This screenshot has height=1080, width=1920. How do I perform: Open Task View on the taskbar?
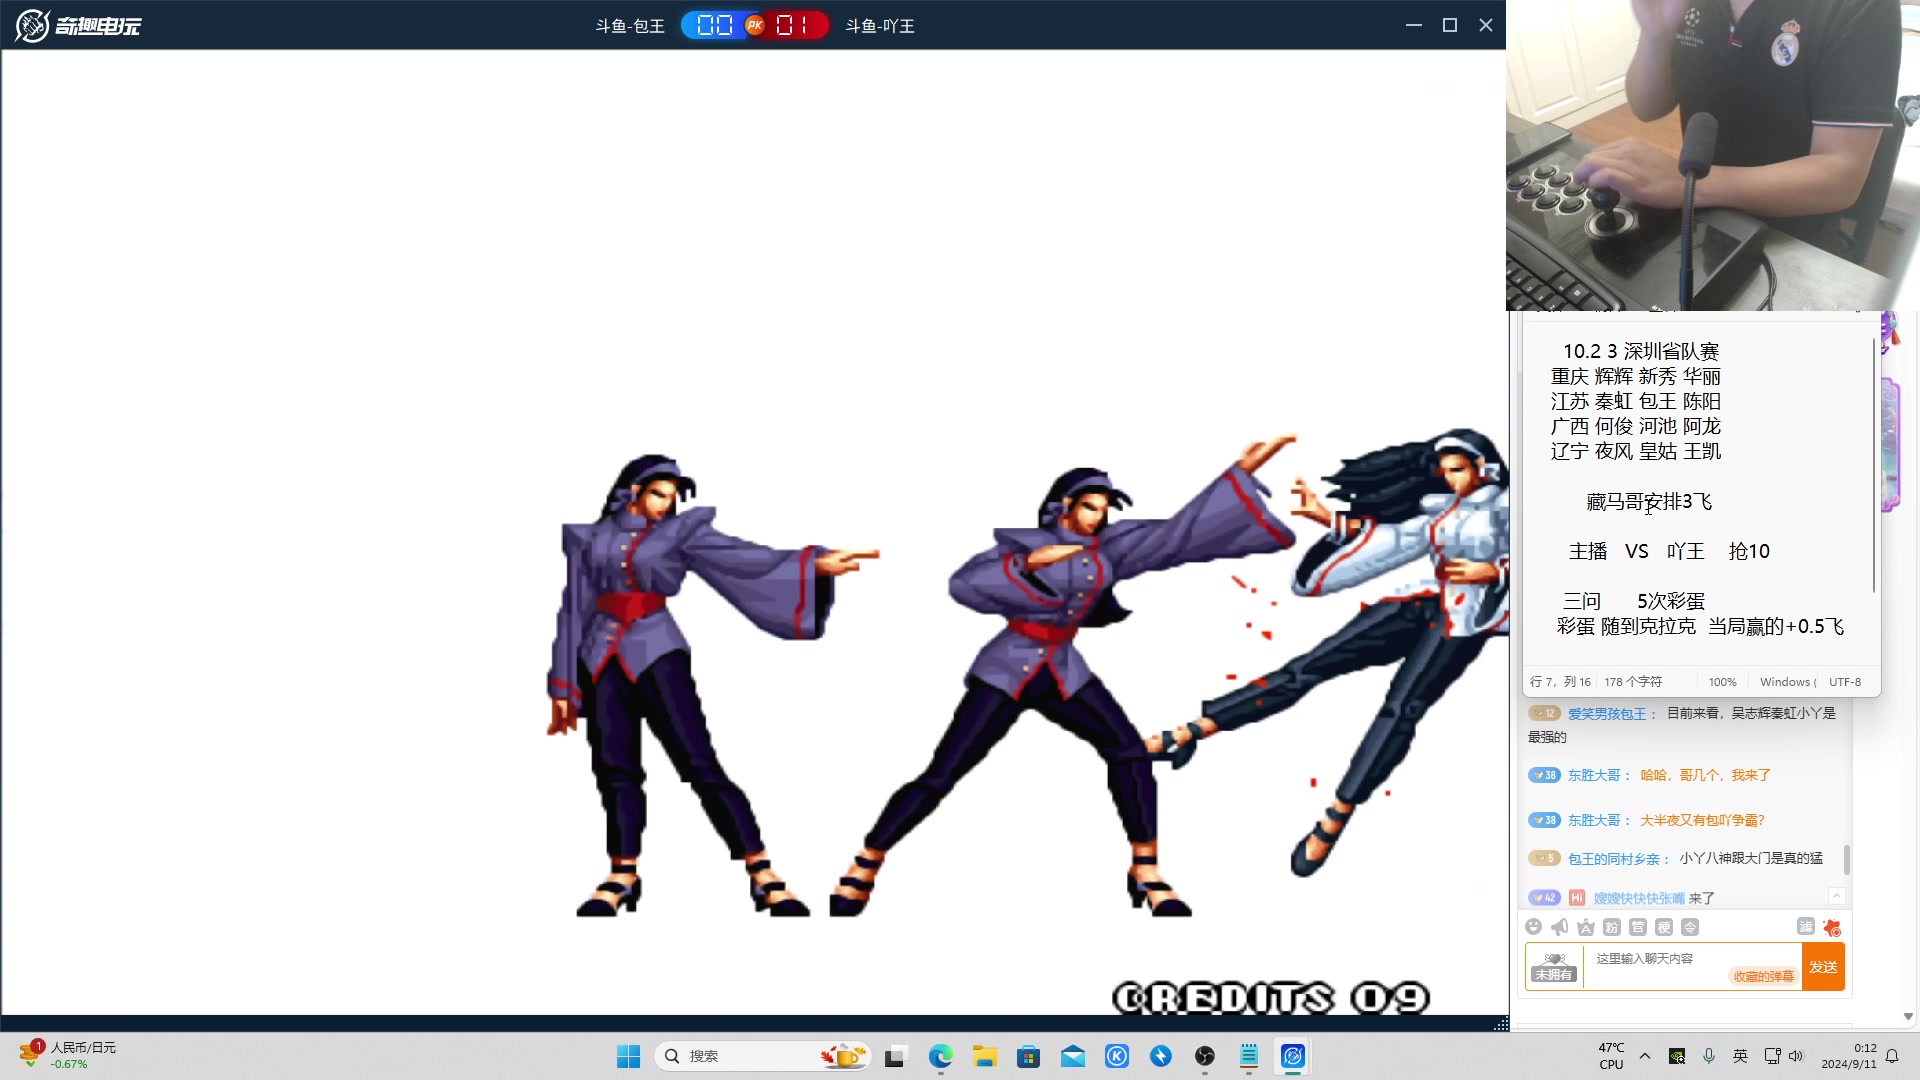coord(895,1056)
